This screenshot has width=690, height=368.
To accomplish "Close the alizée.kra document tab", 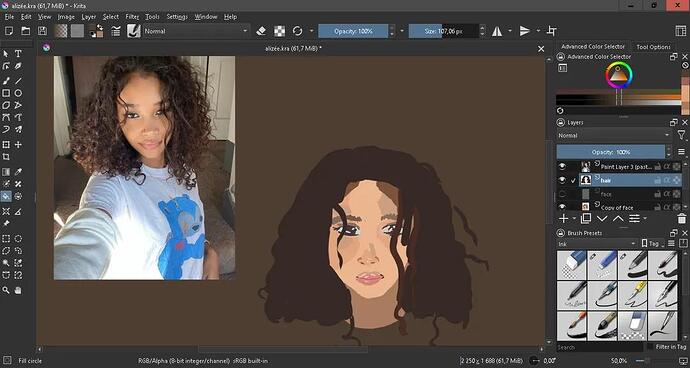I will [x=541, y=49].
